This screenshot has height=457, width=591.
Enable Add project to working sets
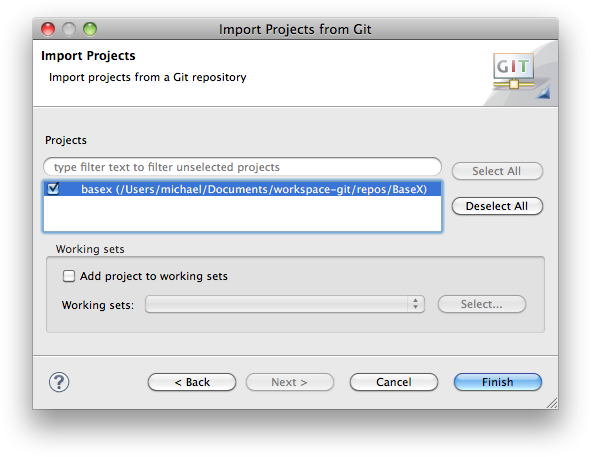point(69,276)
